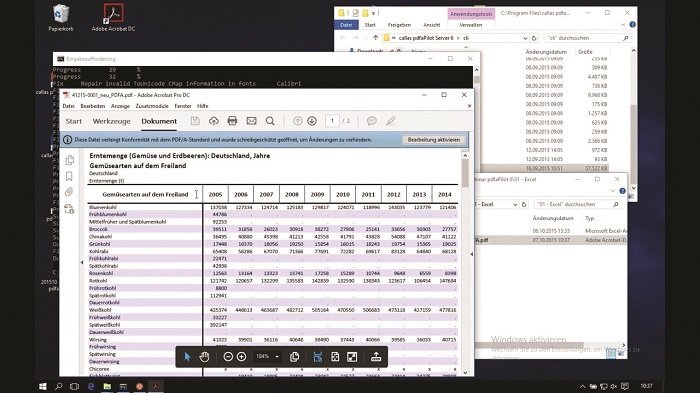700x393 pixels.
Task: Click the page number input field
Action: click(332, 121)
